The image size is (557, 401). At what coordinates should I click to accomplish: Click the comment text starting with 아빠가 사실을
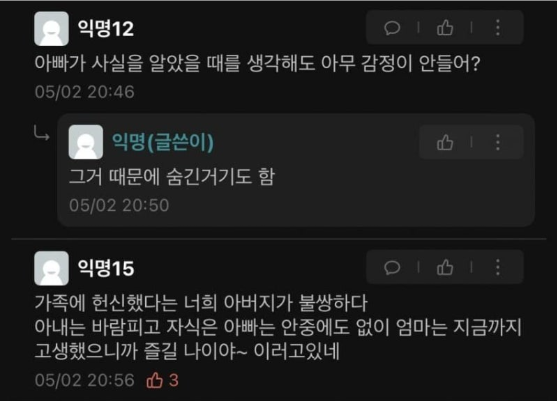coord(258,64)
